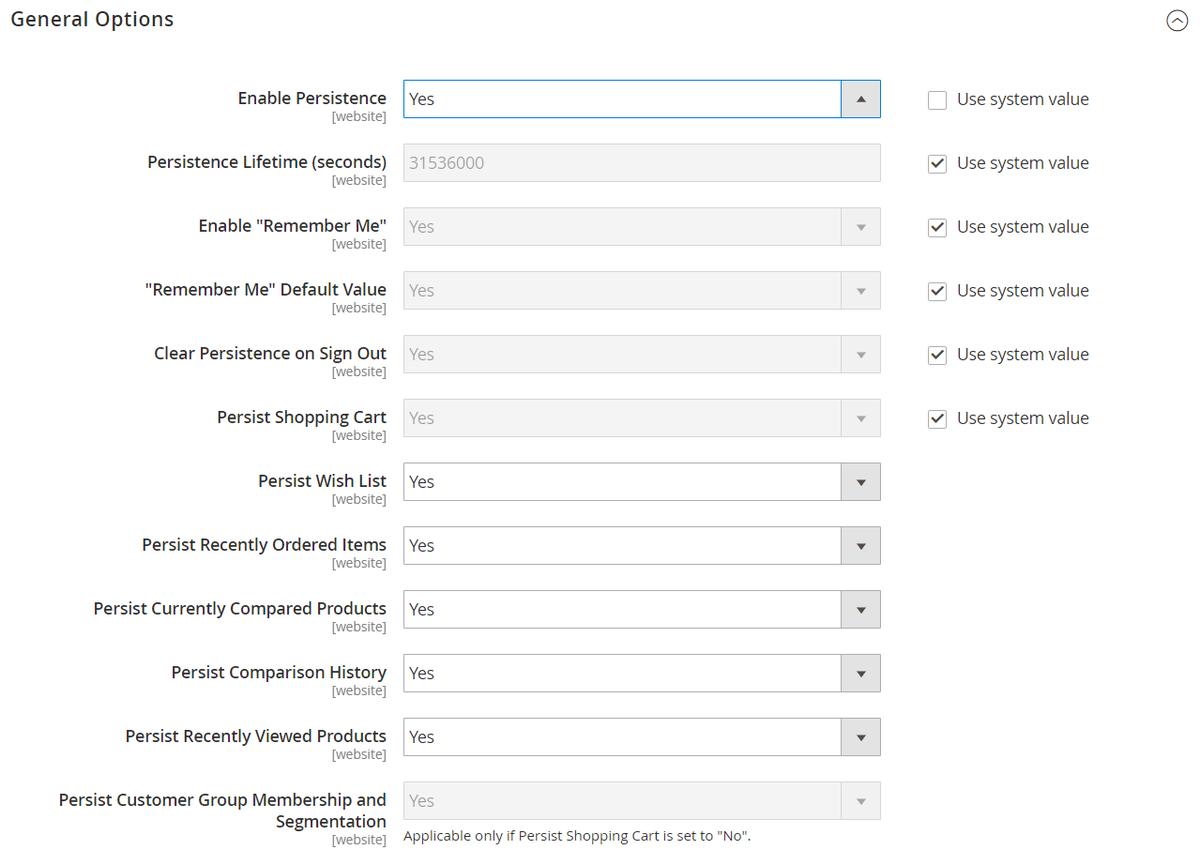This screenshot has width=1200, height=865.
Task: Collapse the General Options section
Action: pyautogui.click(x=1177, y=21)
